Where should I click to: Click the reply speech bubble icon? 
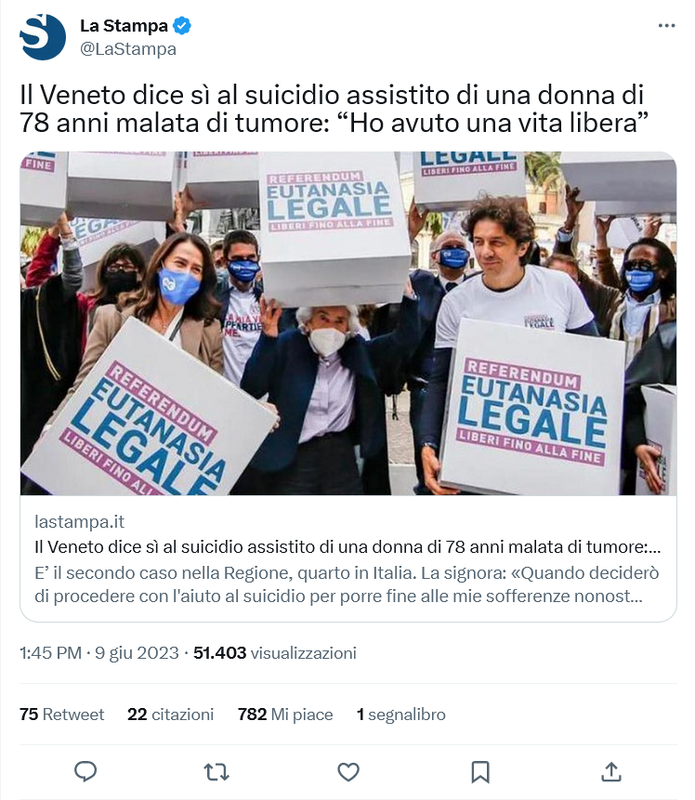85,771
